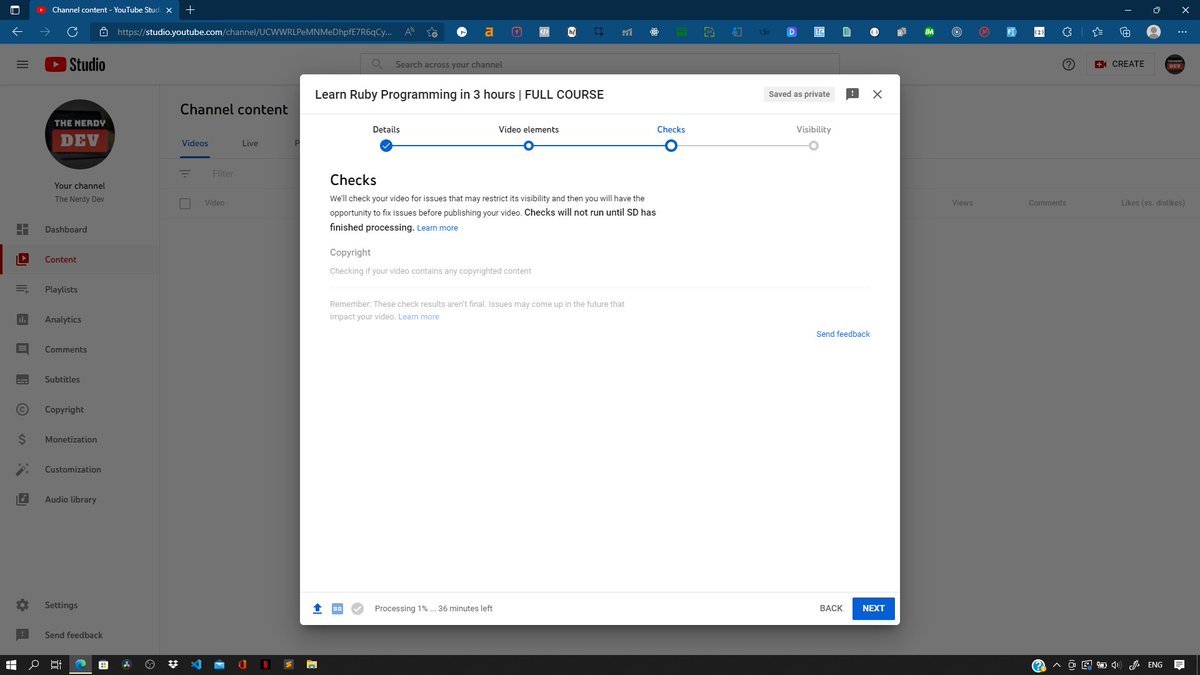Click the Checks step indicator
The image size is (1200, 675).
click(671, 145)
